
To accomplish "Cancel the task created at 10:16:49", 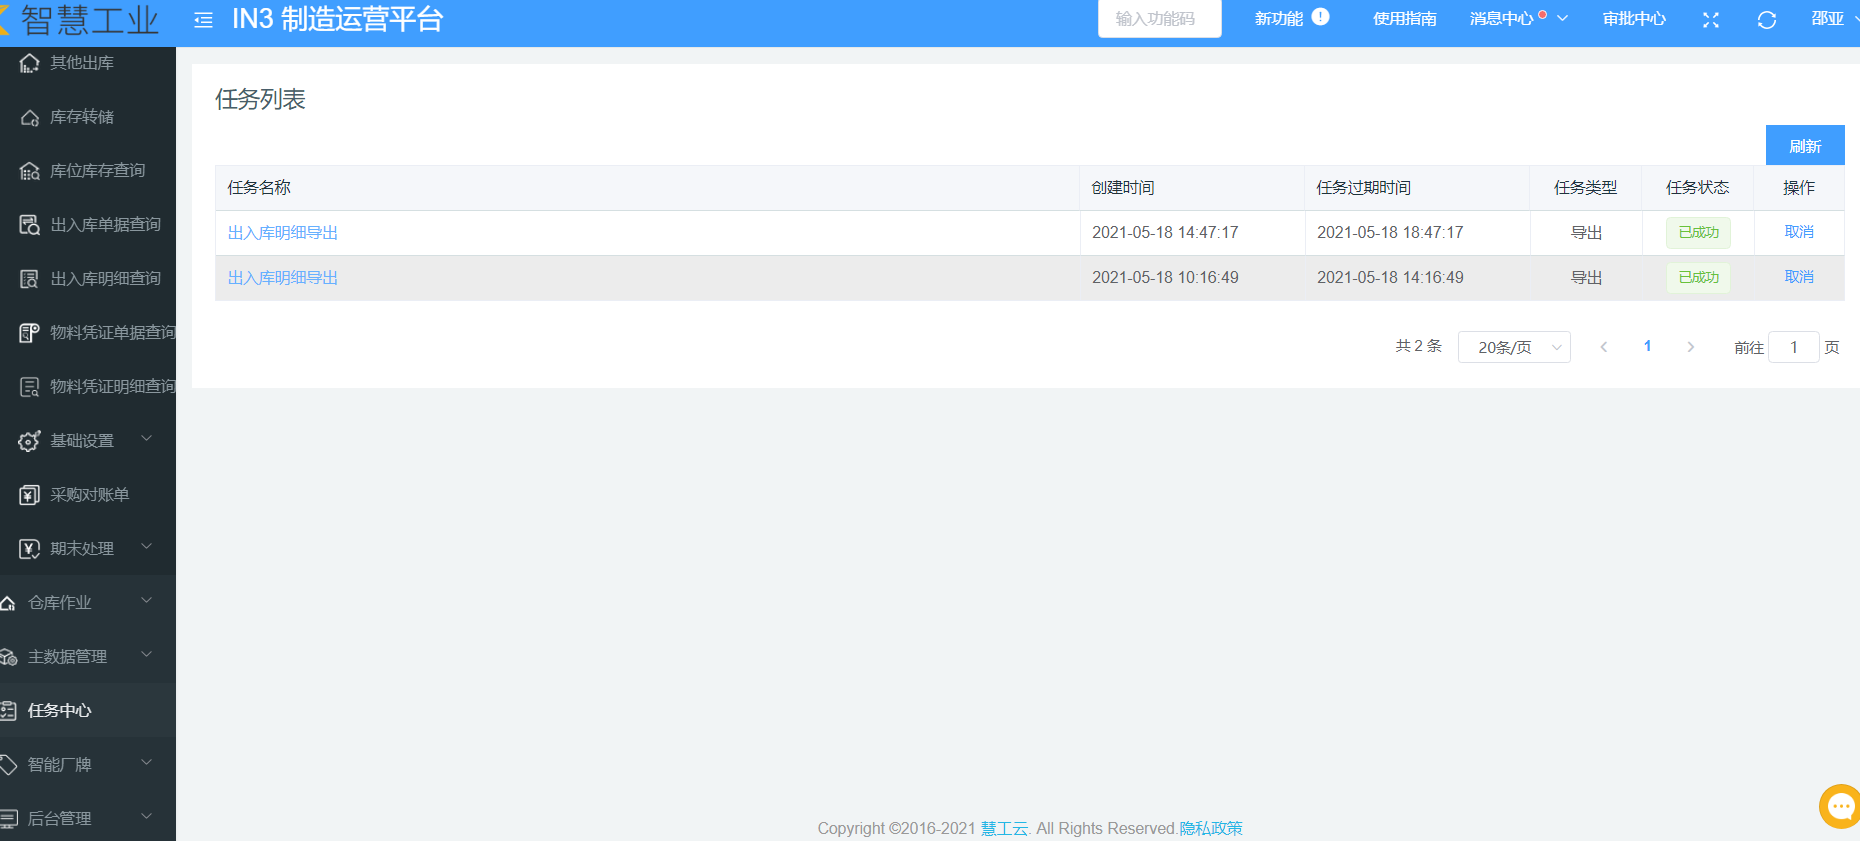I will pos(1798,277).
